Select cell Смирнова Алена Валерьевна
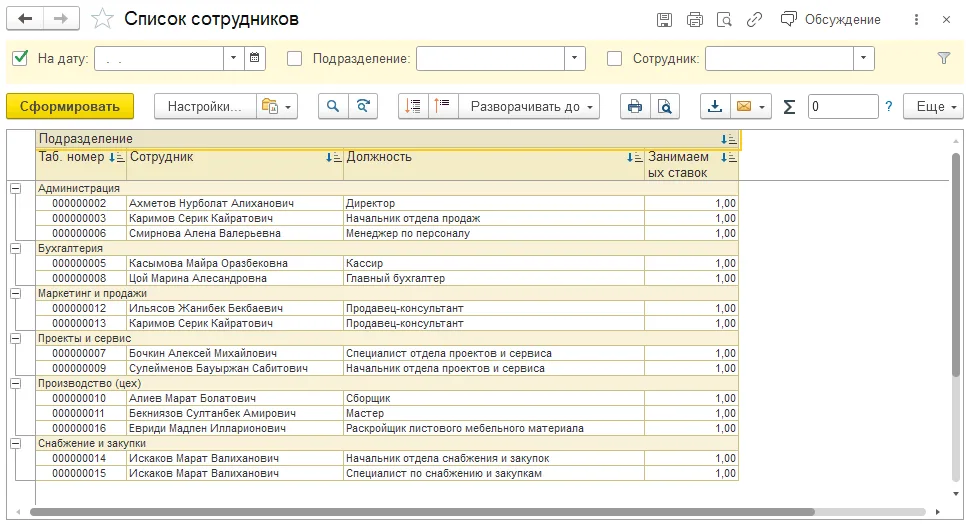 tap(235, 233)
